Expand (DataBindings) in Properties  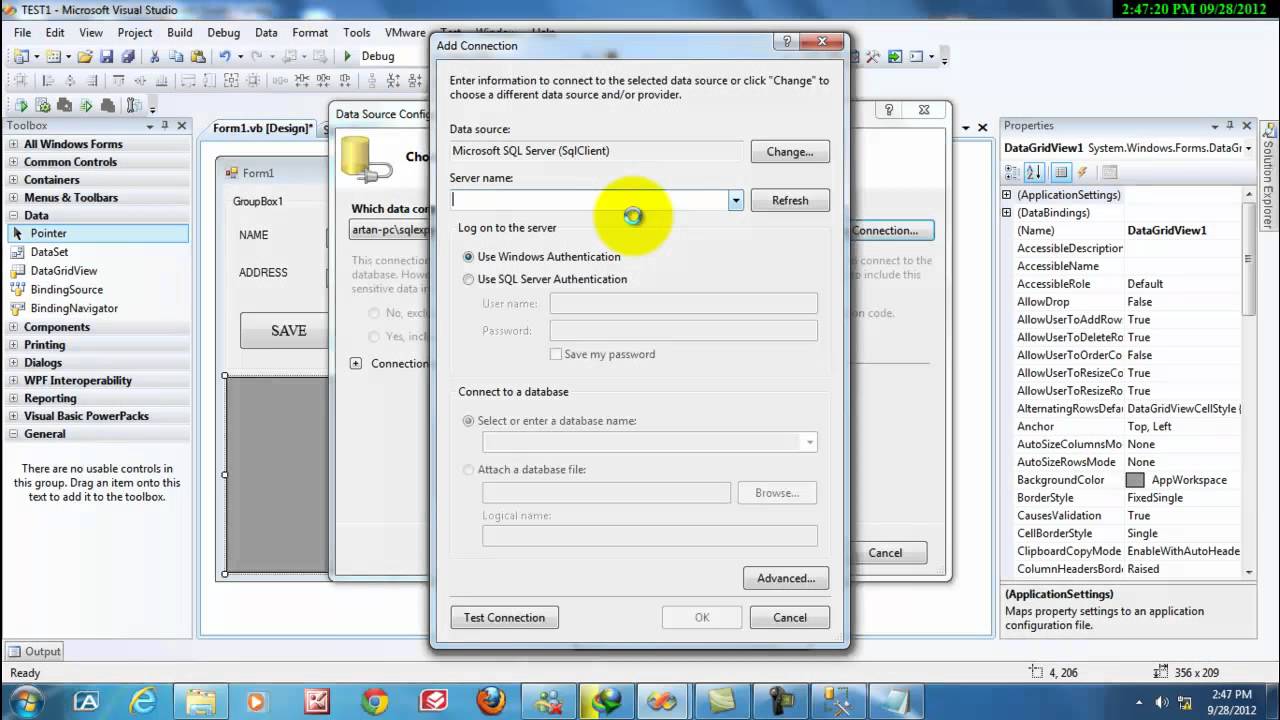pyautogui.click(x=1007, y=213)
